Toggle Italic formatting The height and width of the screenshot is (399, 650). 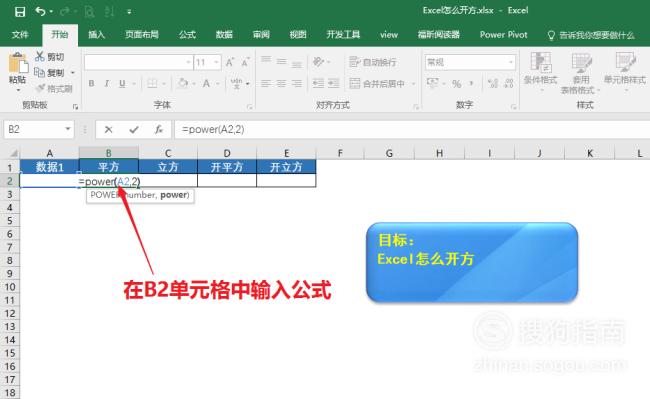tap(107, 84)
